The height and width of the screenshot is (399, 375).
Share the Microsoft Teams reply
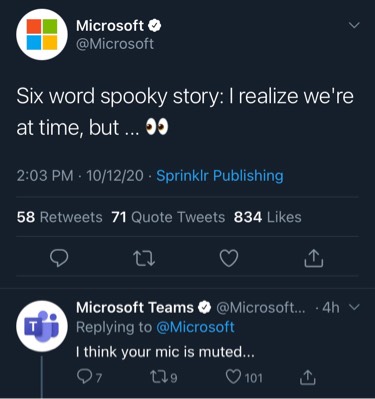[307, 377]
